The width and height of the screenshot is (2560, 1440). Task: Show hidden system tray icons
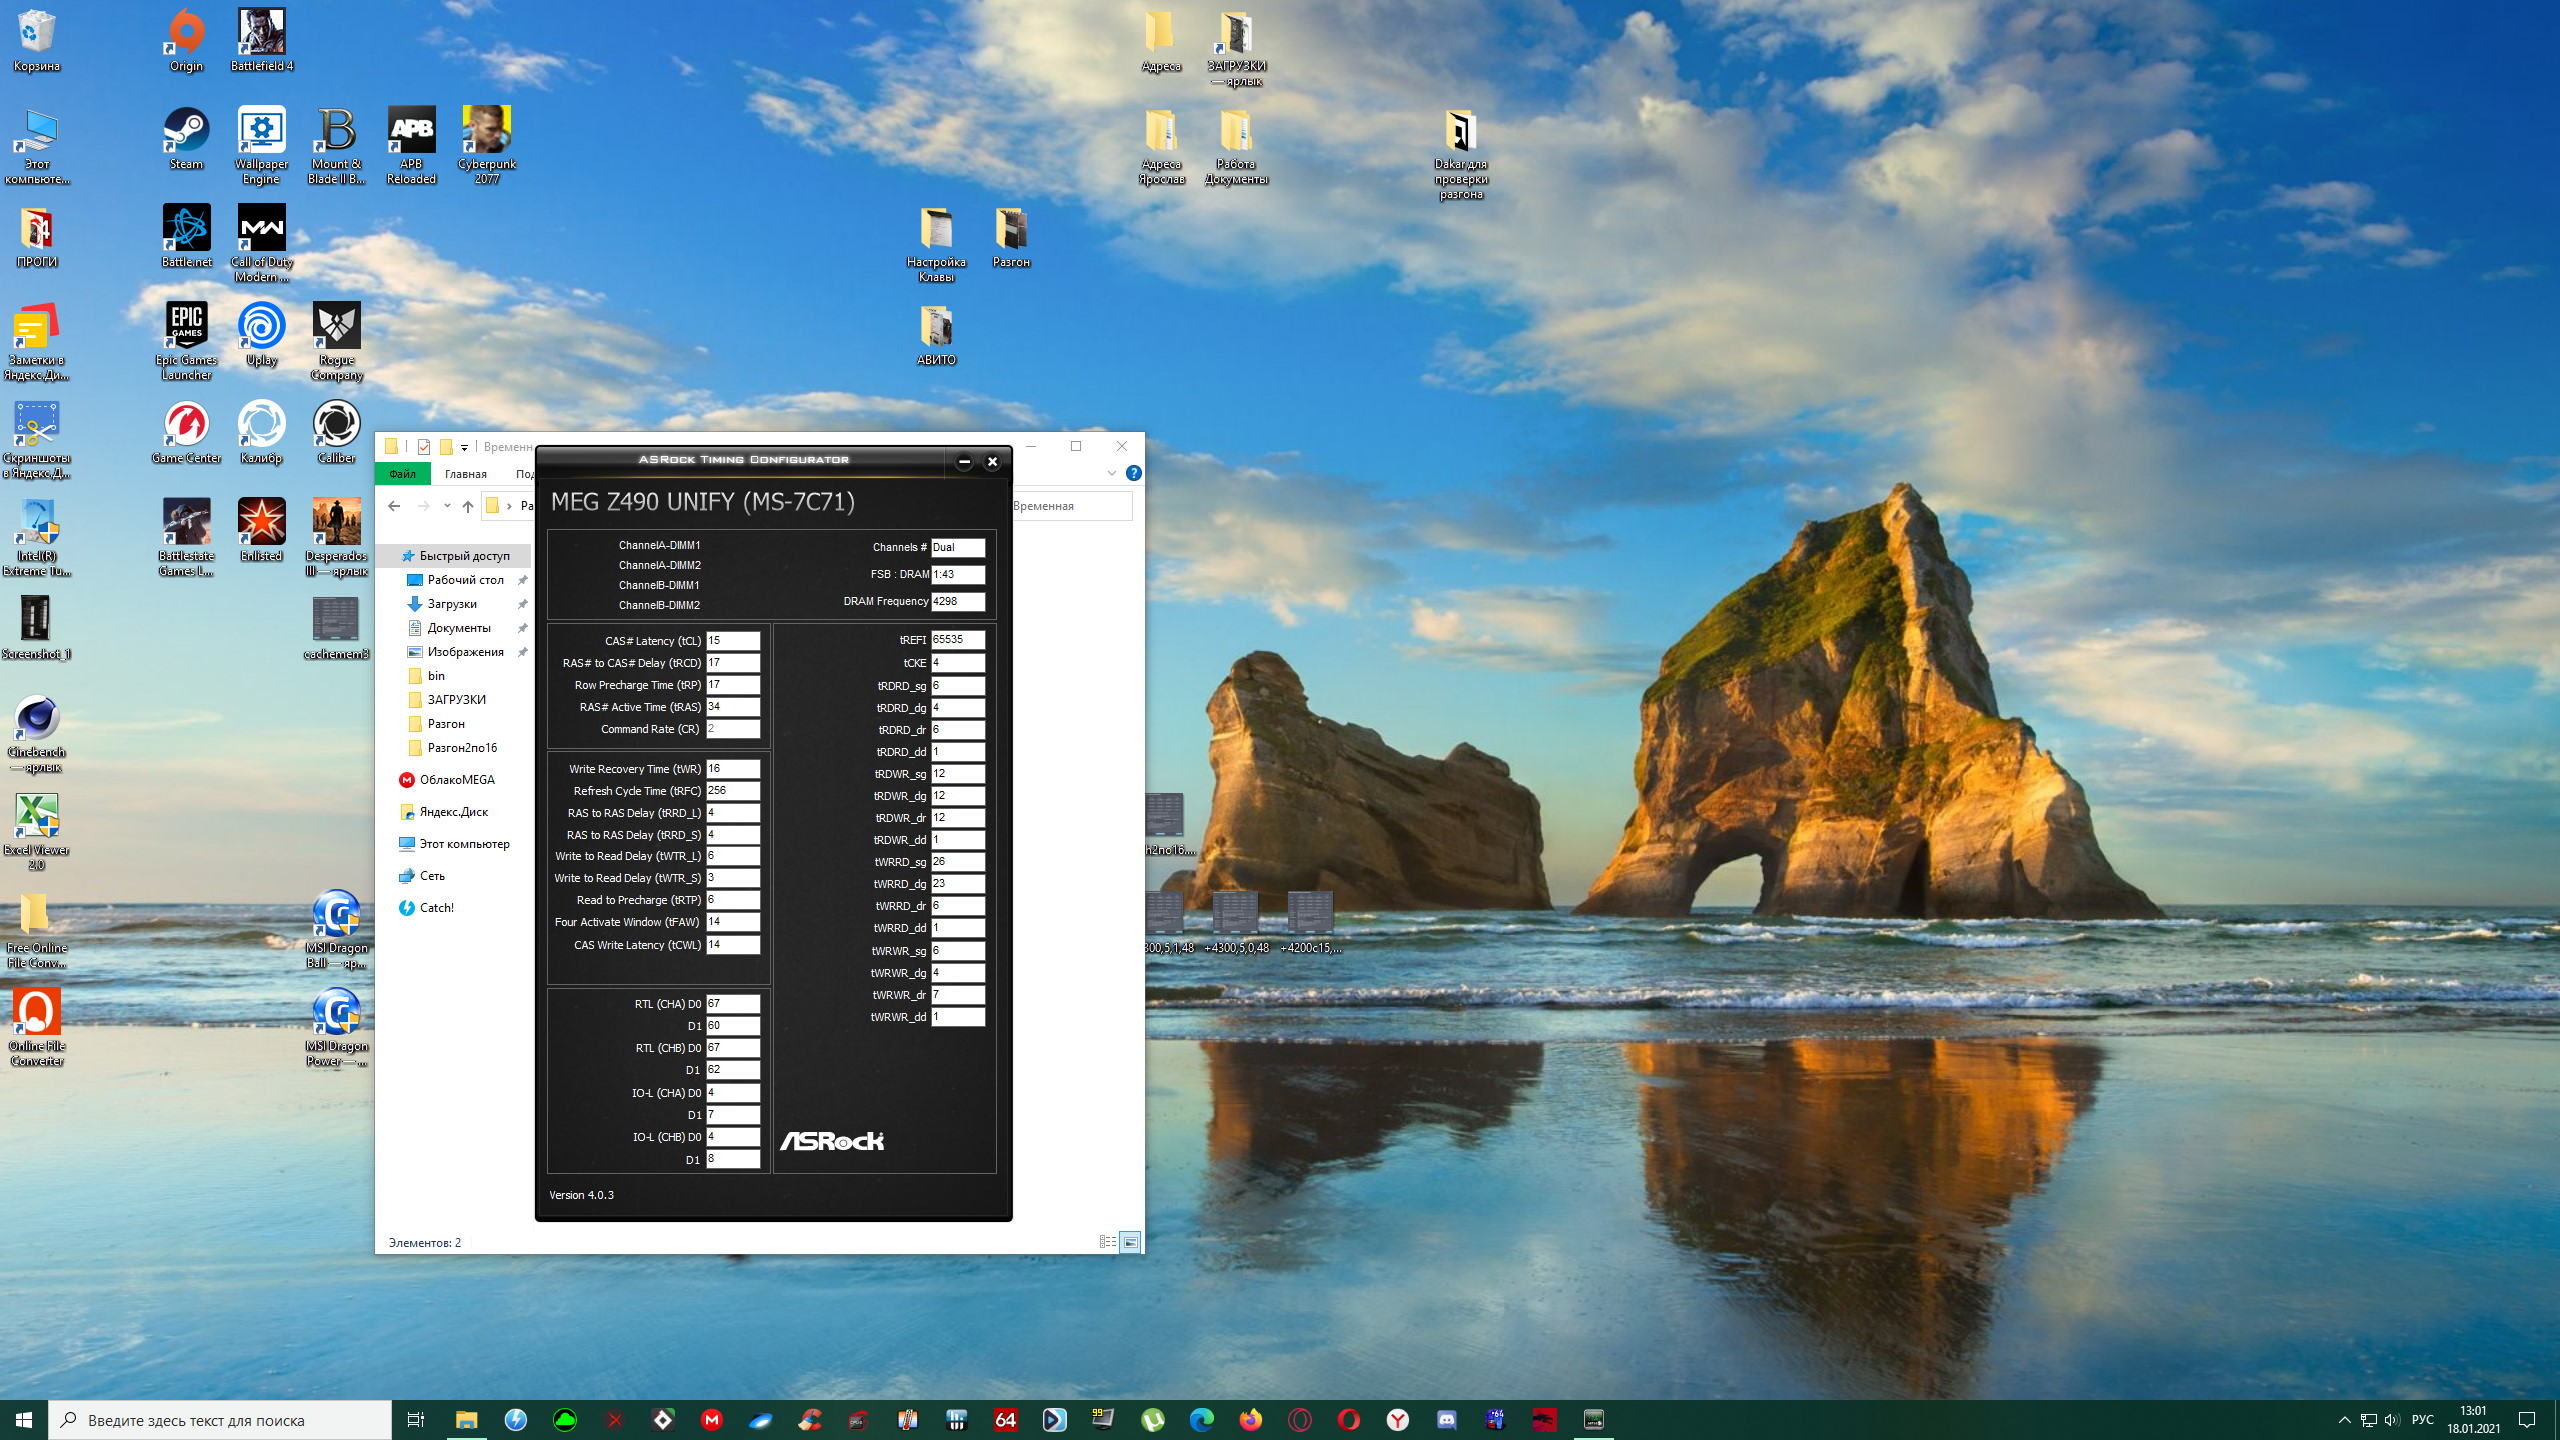tap(2344, 1420)
